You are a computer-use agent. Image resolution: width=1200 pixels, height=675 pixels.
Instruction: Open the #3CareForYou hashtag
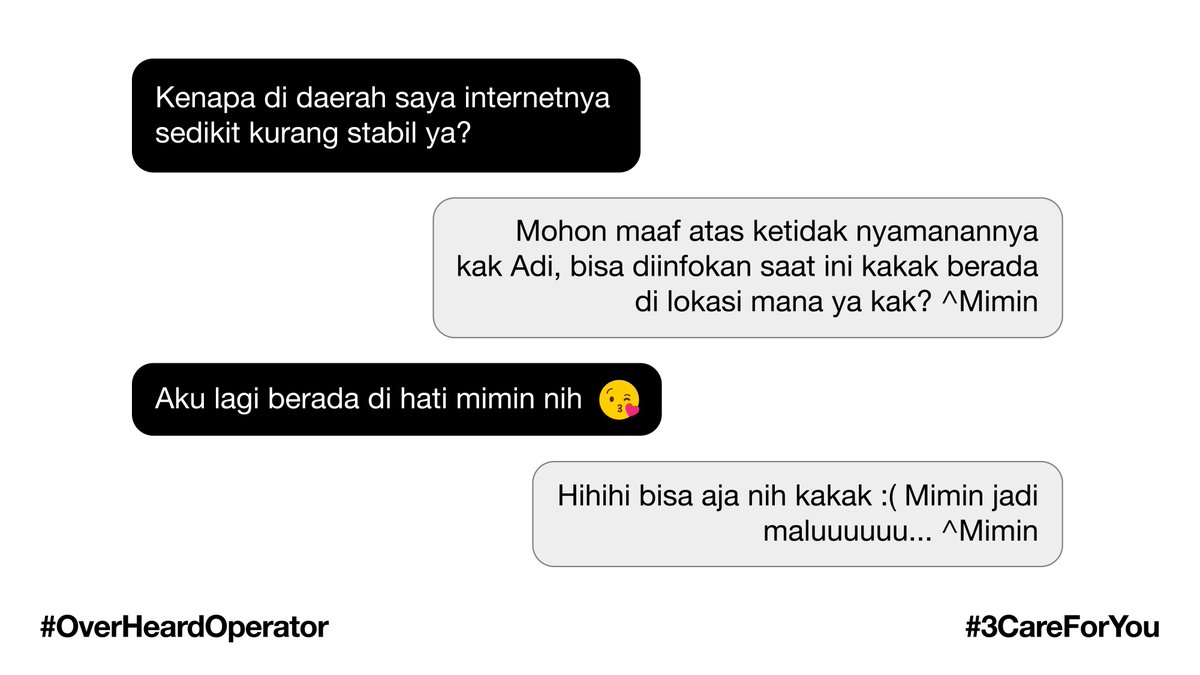pyautogui.click(x=1062, y=628)
